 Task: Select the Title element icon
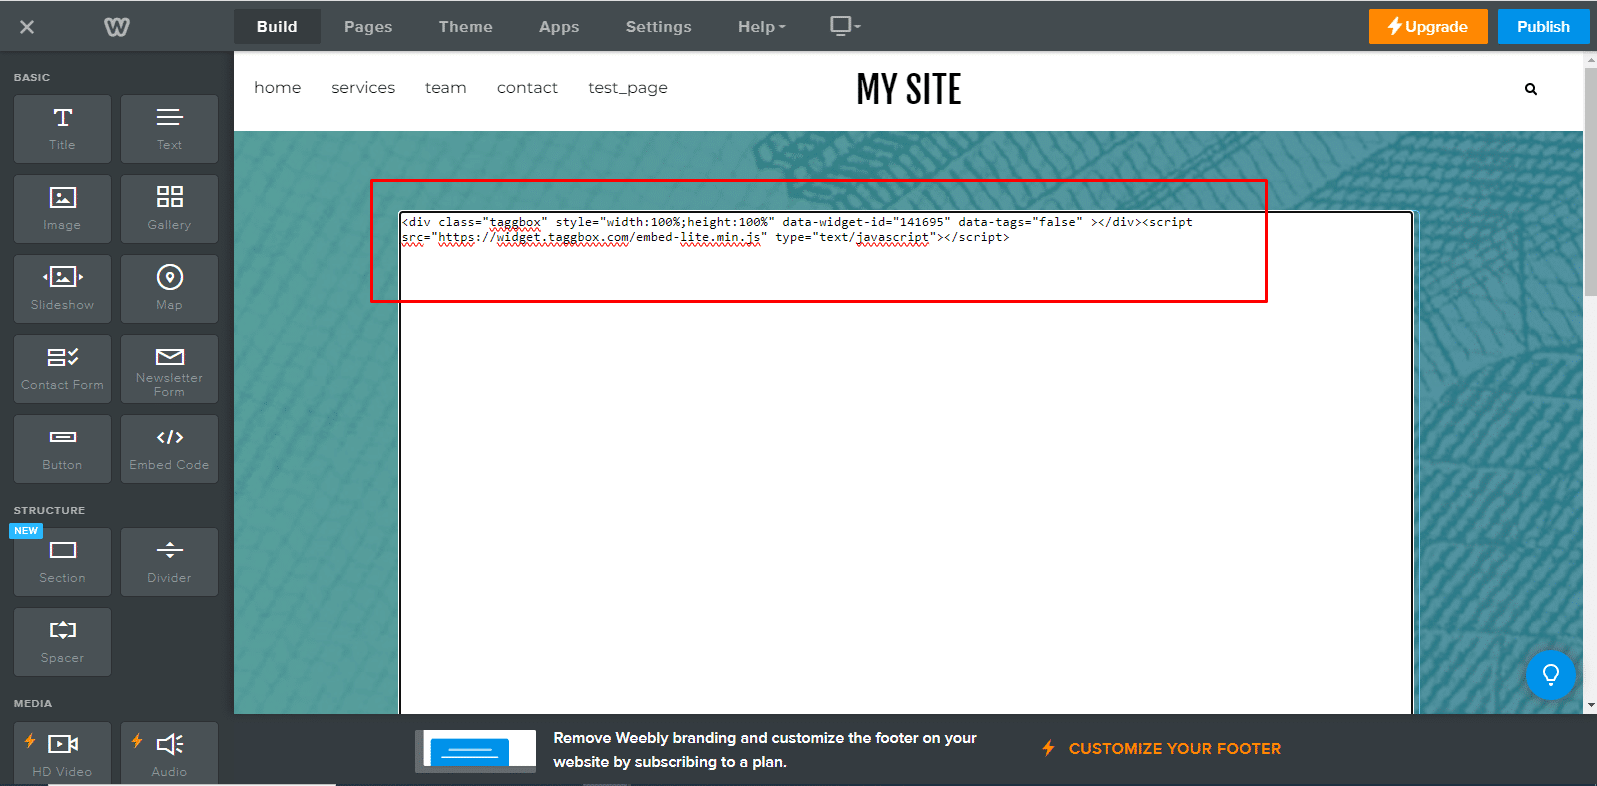tap(62, 128)
